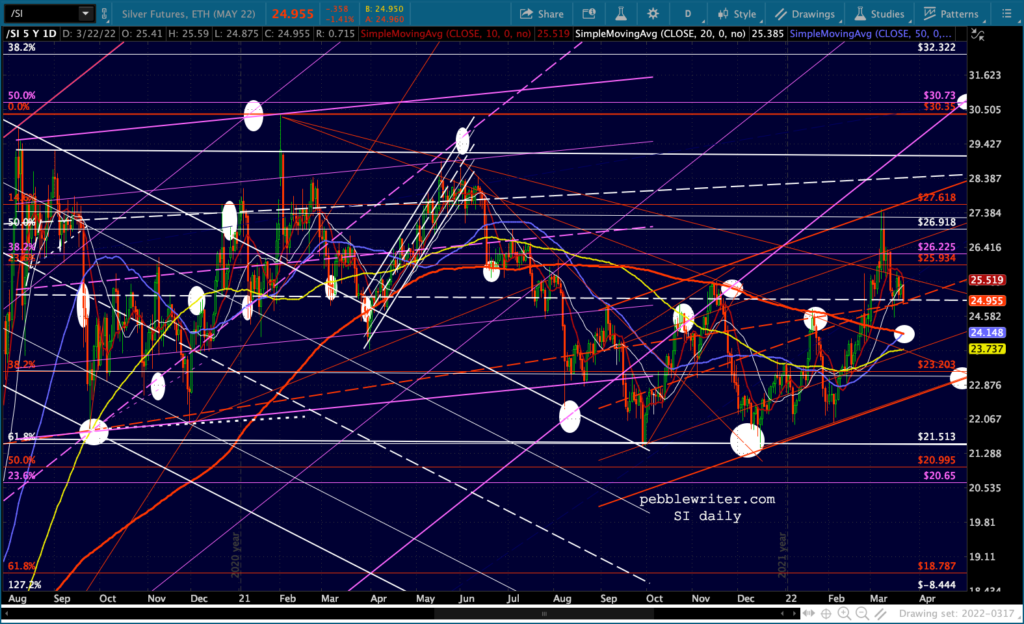Open the Drawing set 2022-0317 selector

point(955,614)
